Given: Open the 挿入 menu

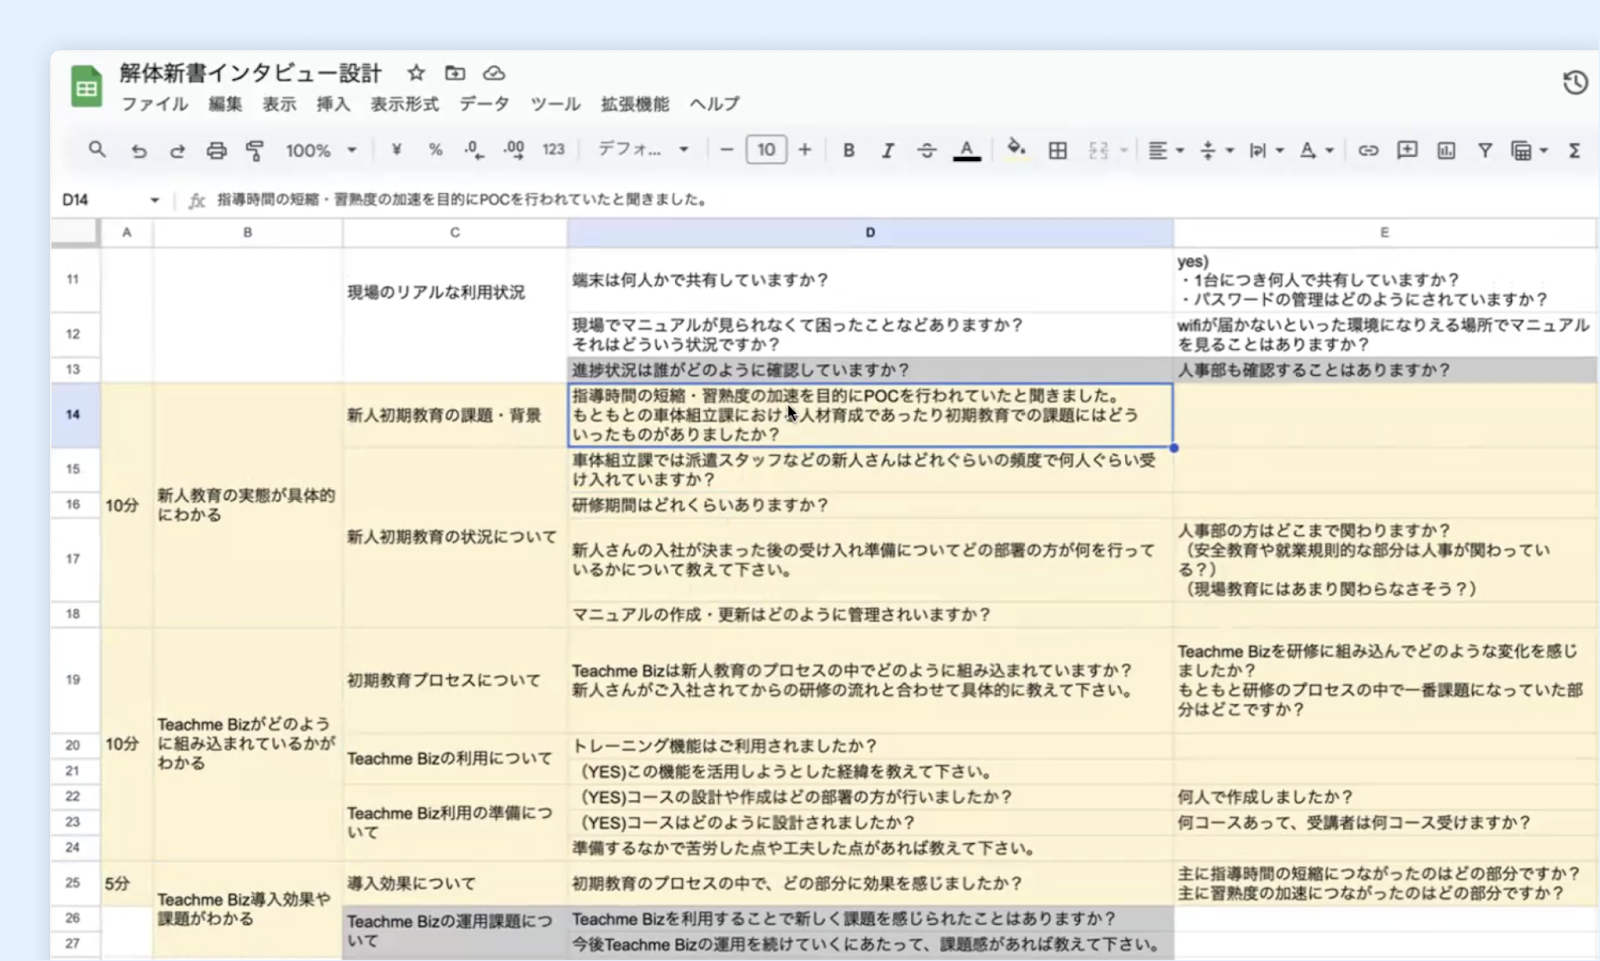Looking at the screenshot, I should click(333, 104).
